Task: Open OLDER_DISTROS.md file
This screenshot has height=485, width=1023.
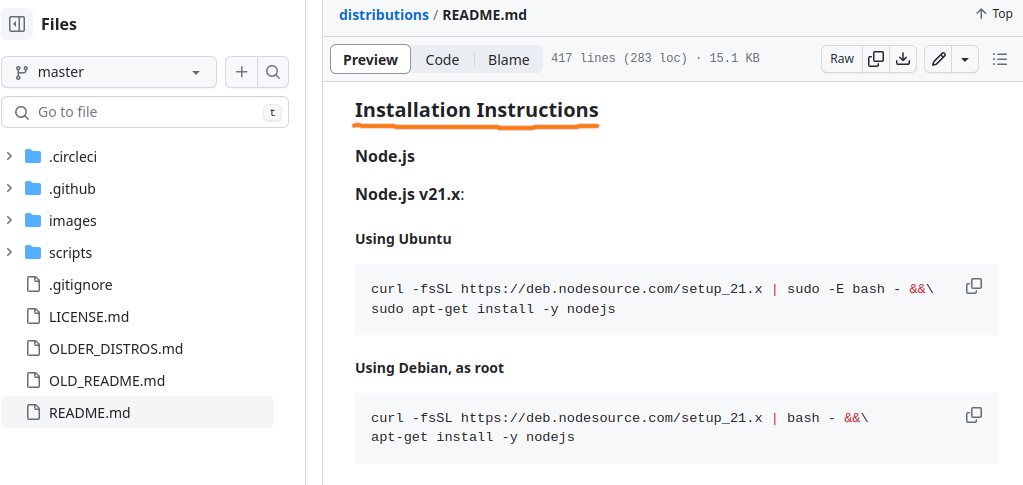Action: tap(115, 349)
